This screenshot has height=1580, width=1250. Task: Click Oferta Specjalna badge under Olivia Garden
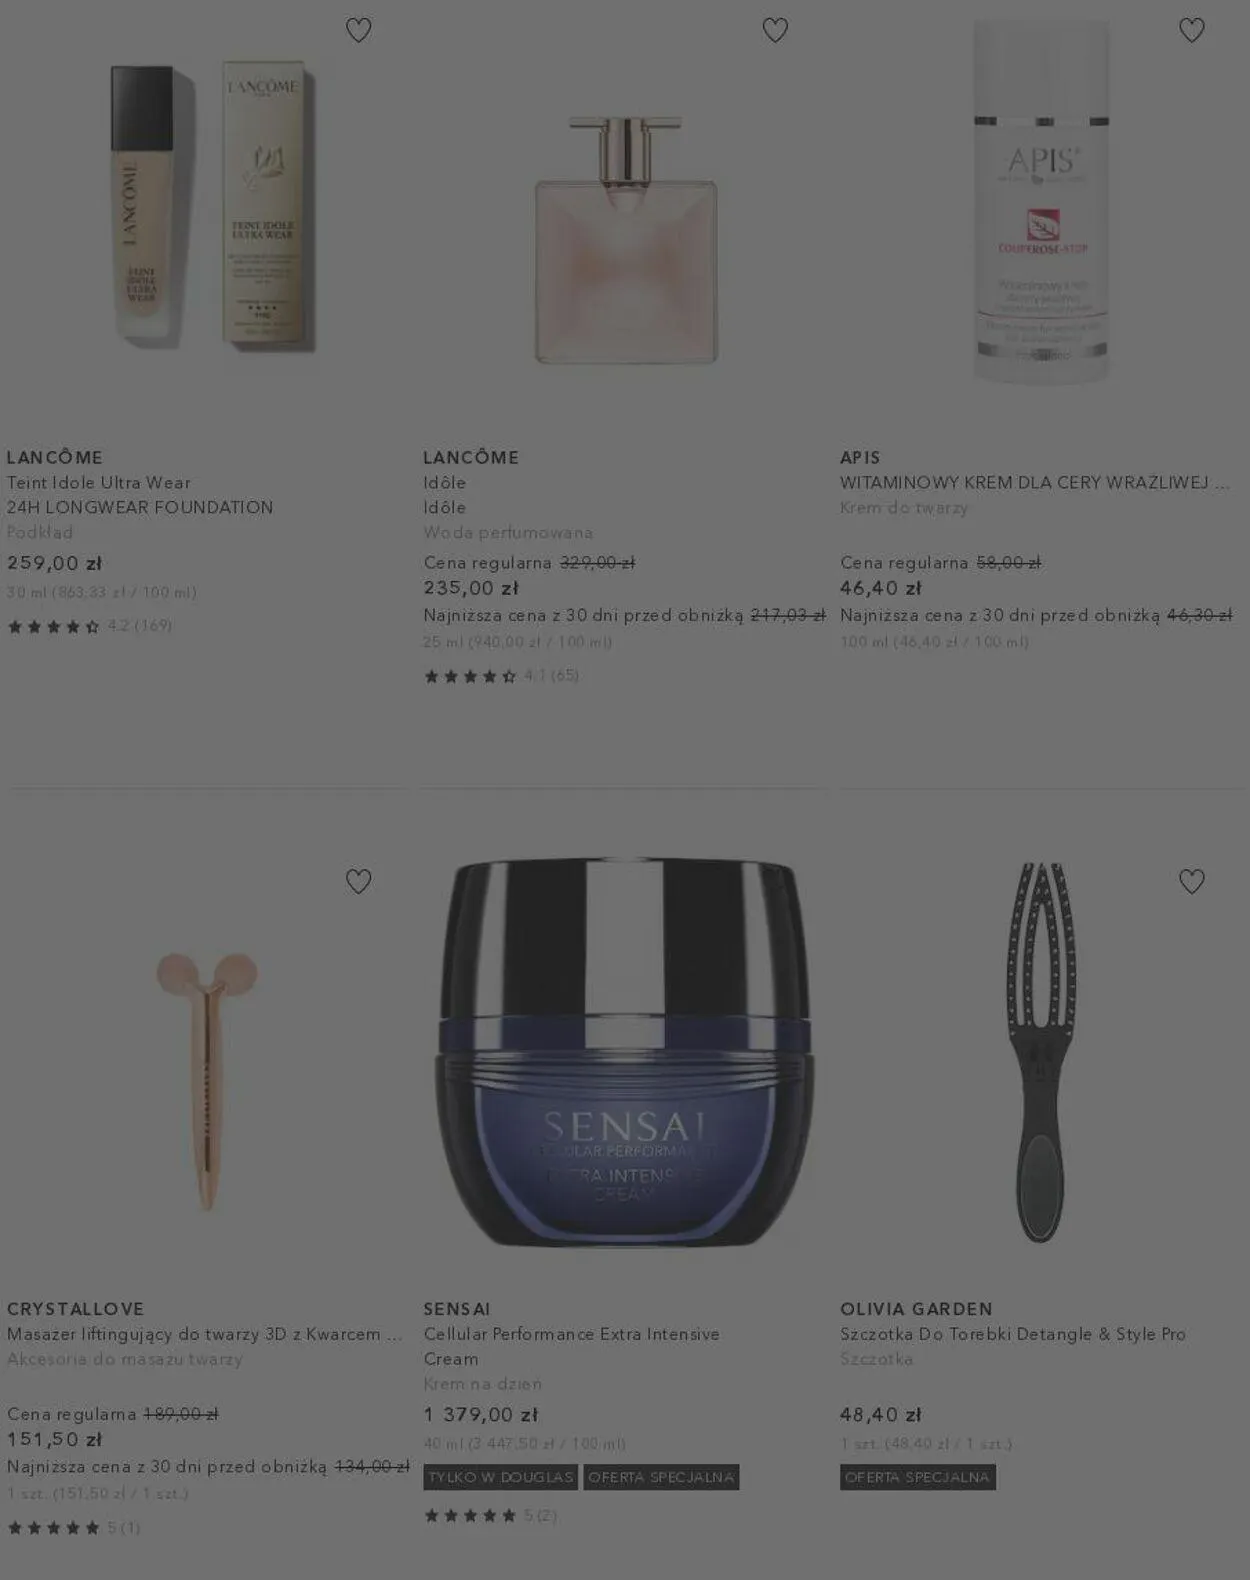[x=918, y=1477]
